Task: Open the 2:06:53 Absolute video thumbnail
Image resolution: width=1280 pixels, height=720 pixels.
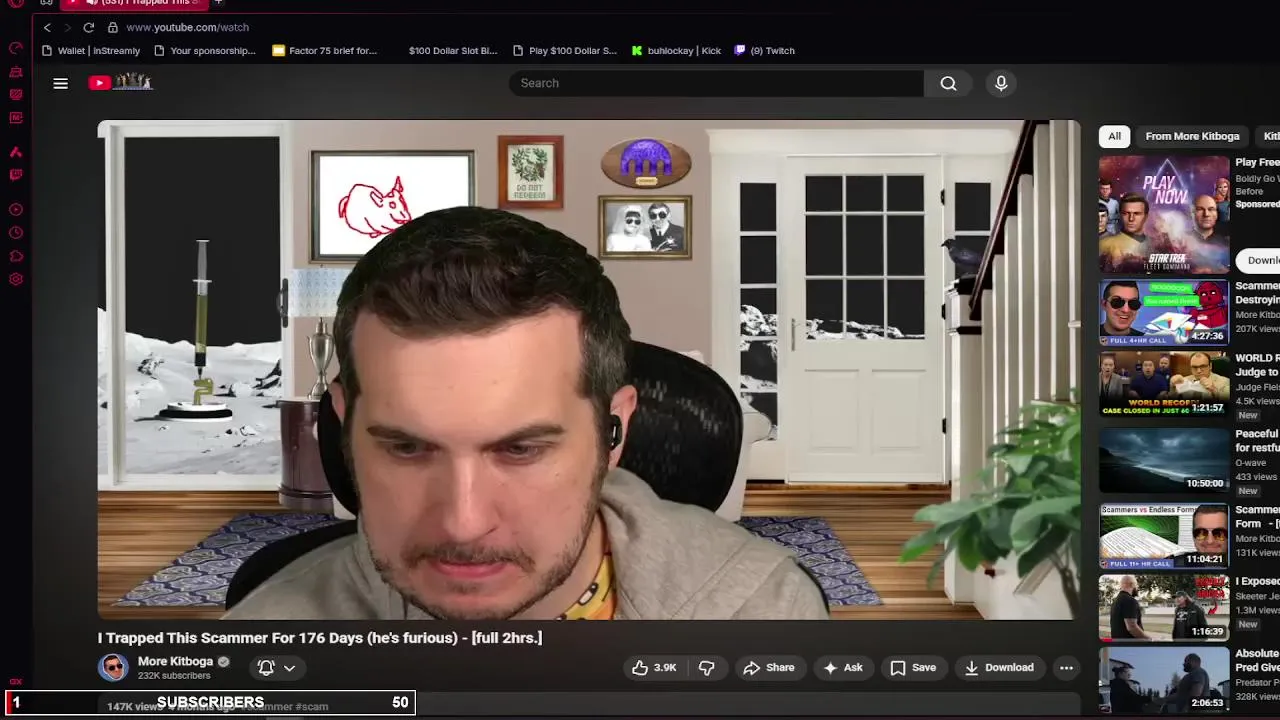Action: (x=1164, y=680)
